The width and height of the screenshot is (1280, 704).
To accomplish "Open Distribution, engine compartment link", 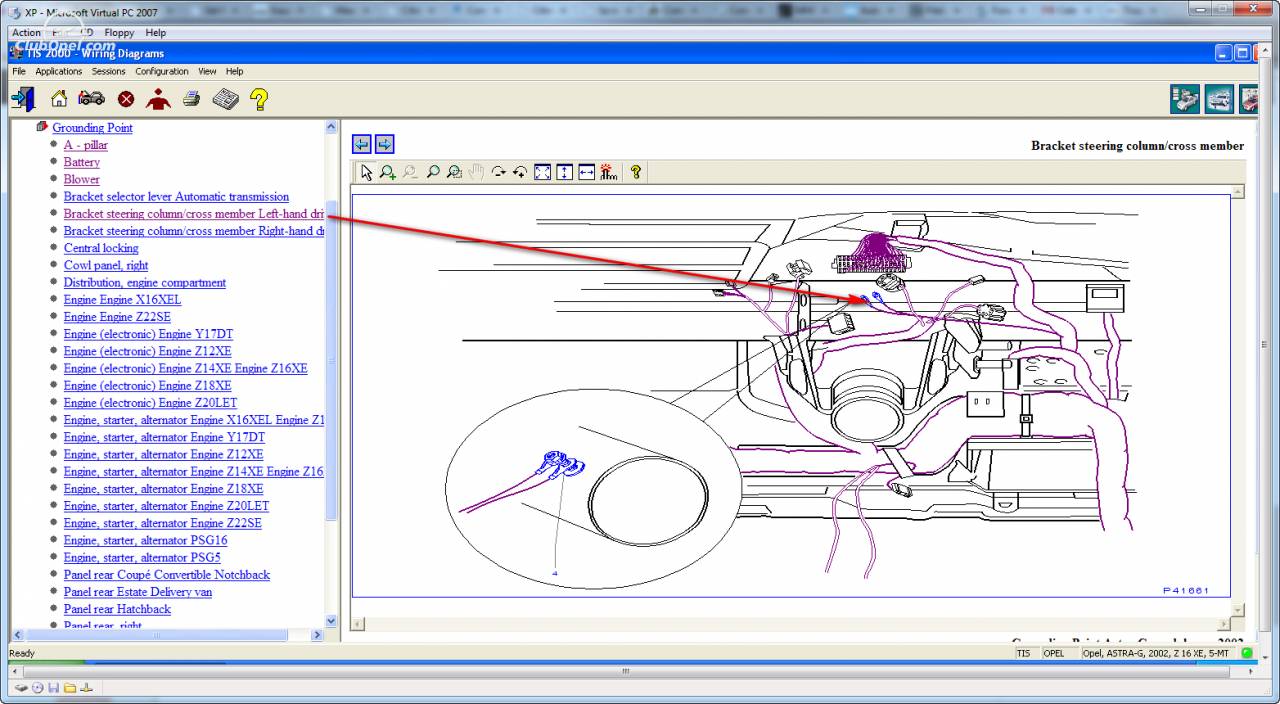I will pos(145,283).
